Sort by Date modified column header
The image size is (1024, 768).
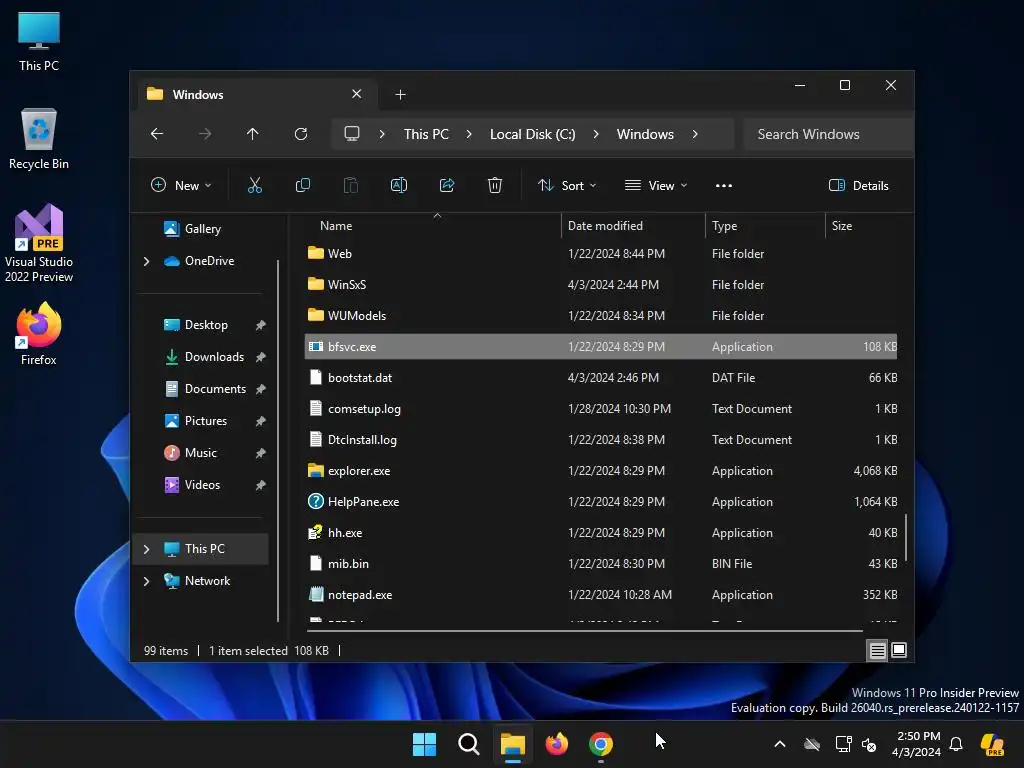(633, 226)
